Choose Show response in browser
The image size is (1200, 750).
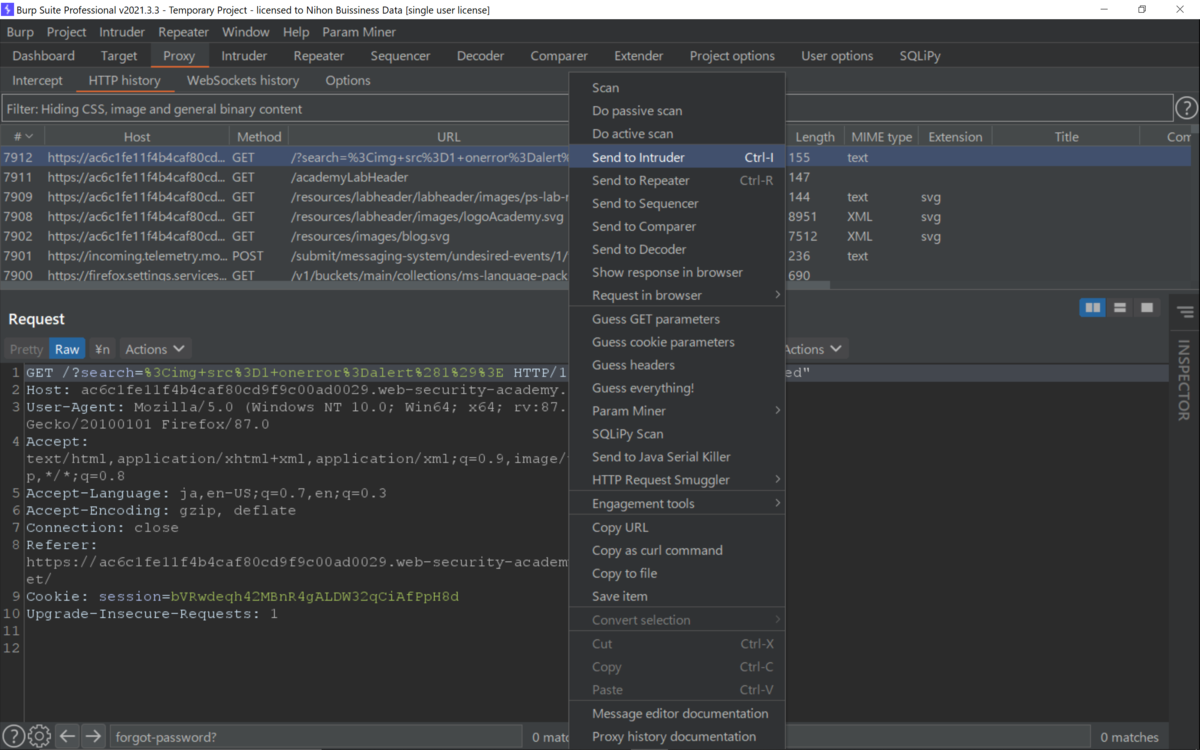click(677, 272)
